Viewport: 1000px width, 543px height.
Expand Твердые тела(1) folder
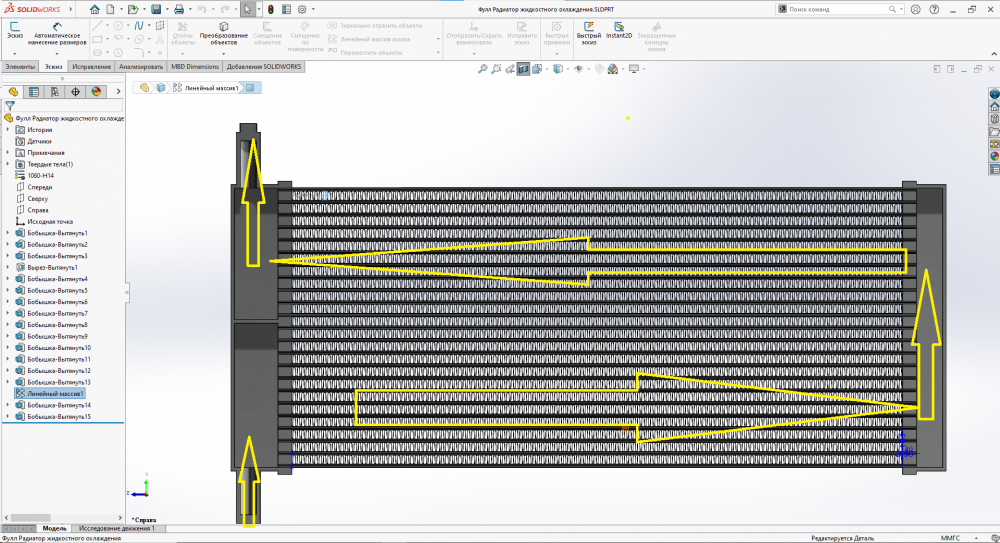point(8,164)
